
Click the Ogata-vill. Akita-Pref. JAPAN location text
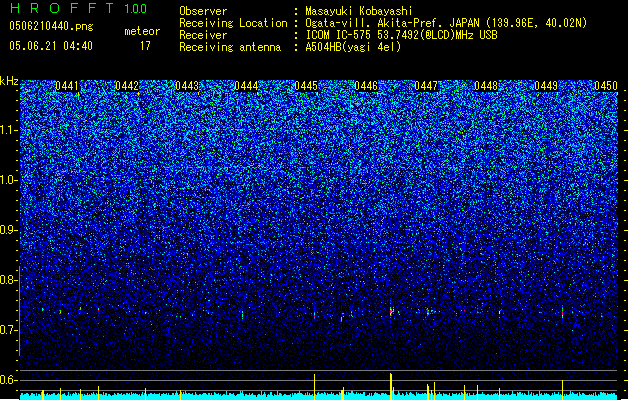pyautogui.click(x=446, y=23)
